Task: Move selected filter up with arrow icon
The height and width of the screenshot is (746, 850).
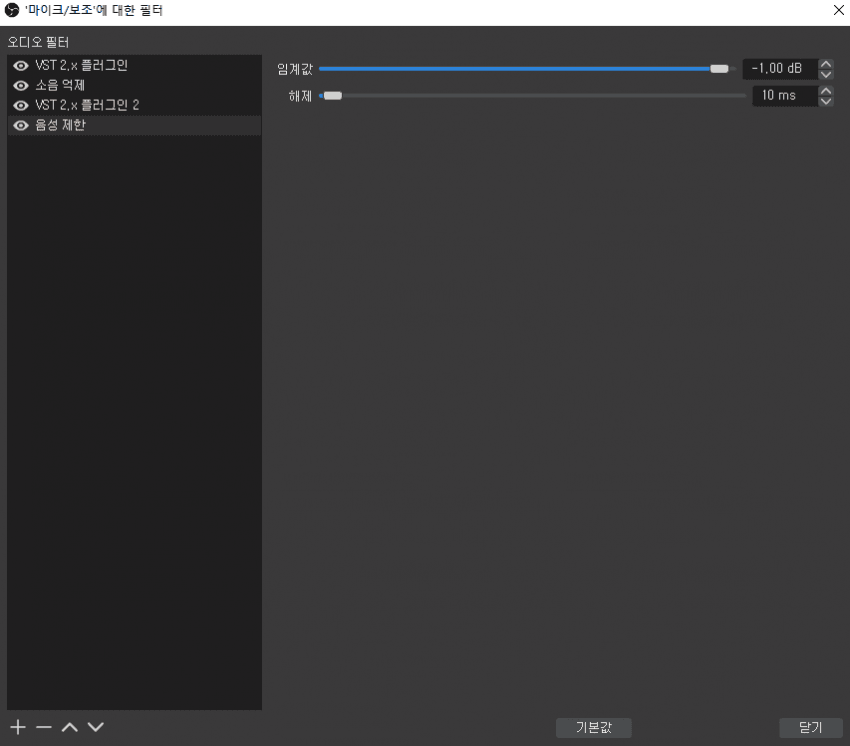Action: tap(69, 727)
